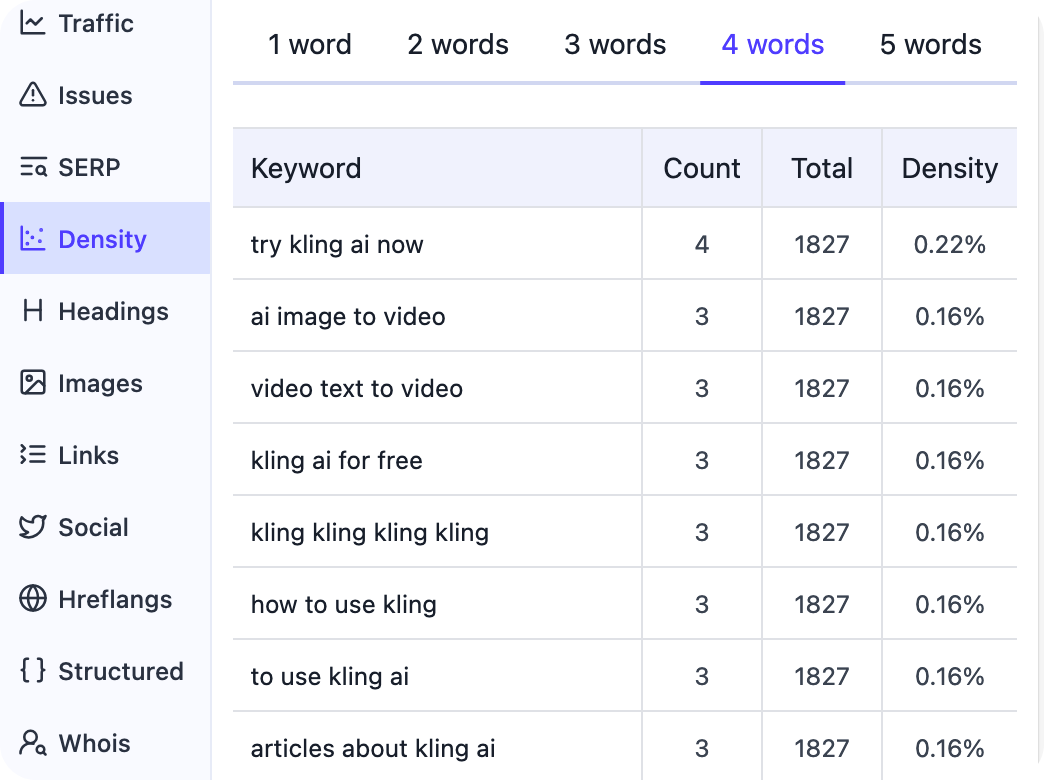1044x780 pixels.
Task: Click the Whois person-search icon
Action: click(x=33, y=743)
